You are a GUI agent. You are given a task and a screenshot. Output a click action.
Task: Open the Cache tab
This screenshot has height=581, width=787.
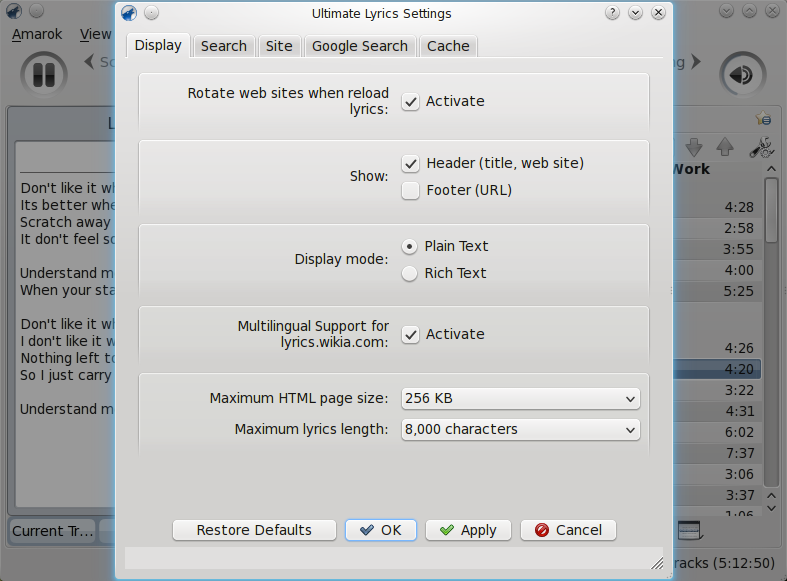pyautogui.click(x=448, y=46)
